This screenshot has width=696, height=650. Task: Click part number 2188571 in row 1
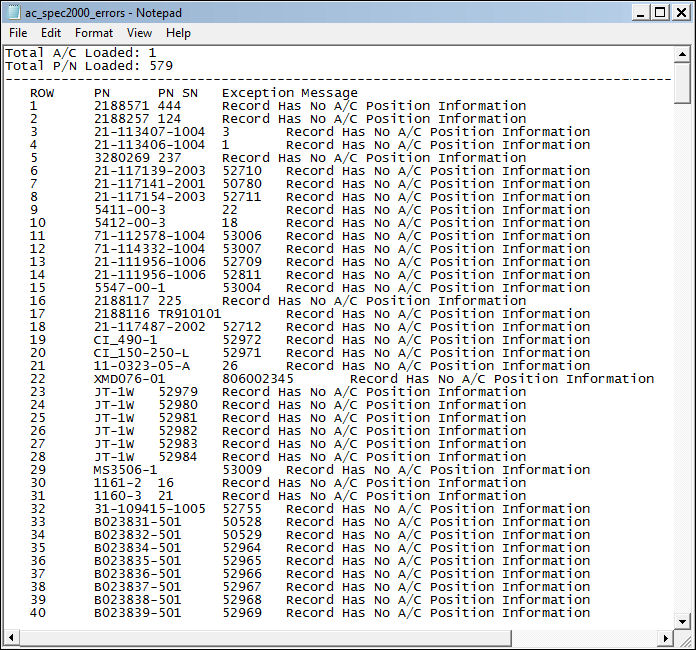(122, 106)
